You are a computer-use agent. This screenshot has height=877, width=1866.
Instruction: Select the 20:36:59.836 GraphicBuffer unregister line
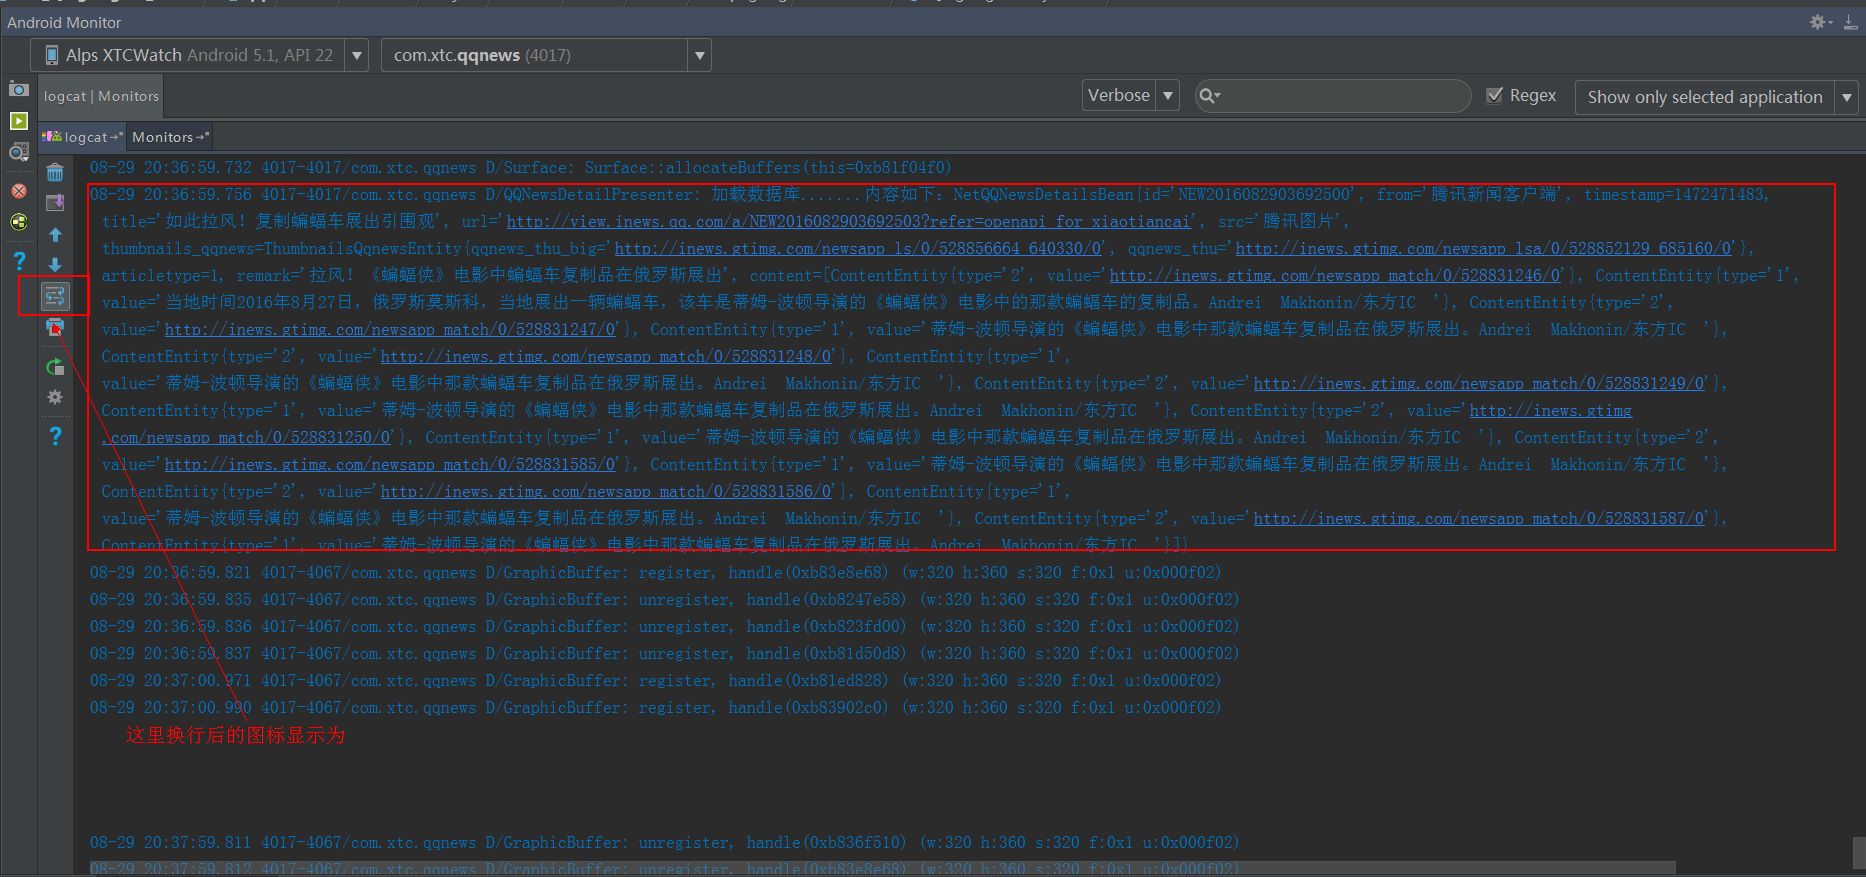tap(664, 627)
